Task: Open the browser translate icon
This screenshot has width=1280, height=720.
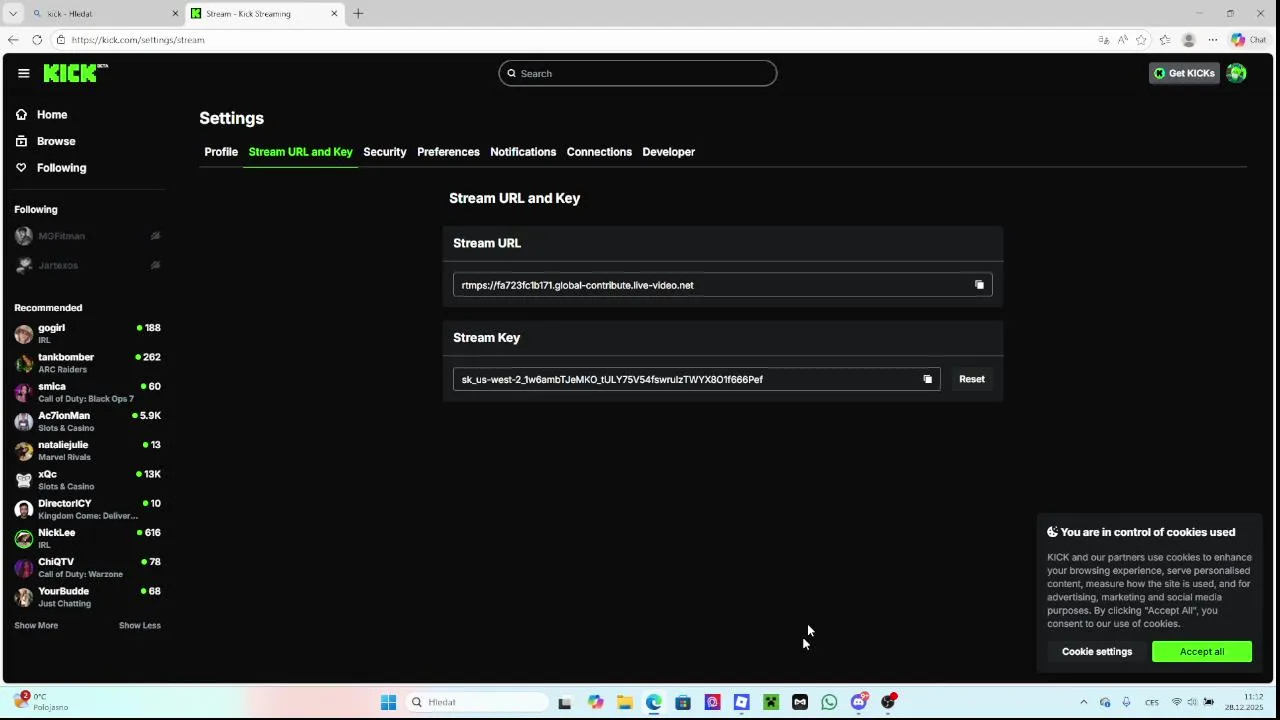Action: click(1104, 40)
